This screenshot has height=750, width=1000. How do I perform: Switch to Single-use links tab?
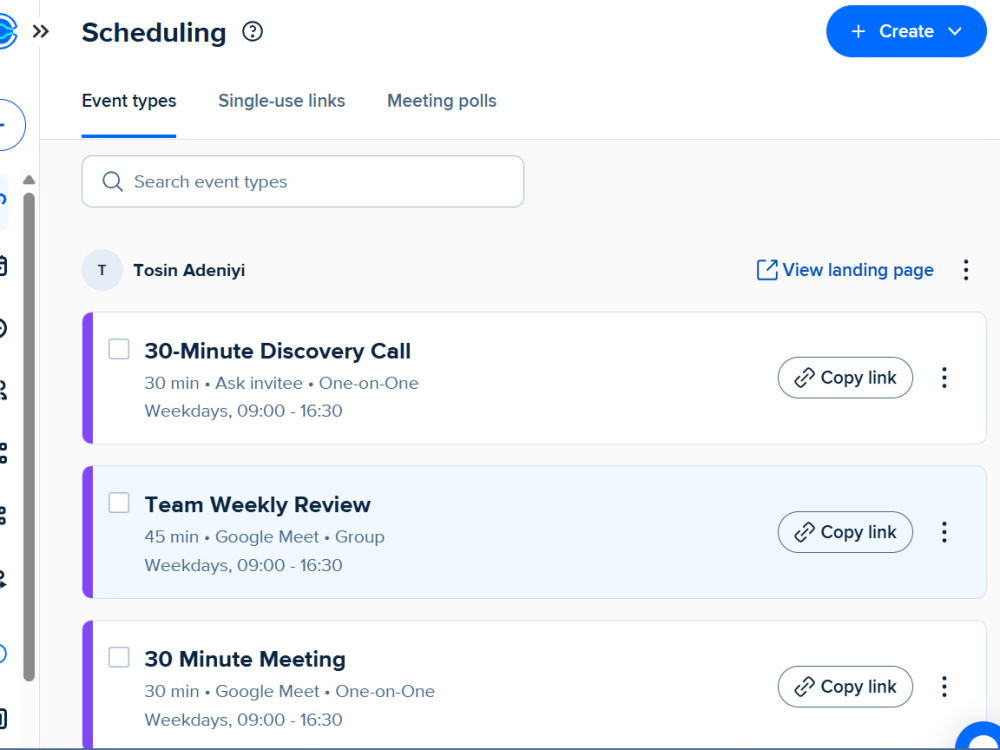(281, 101)
